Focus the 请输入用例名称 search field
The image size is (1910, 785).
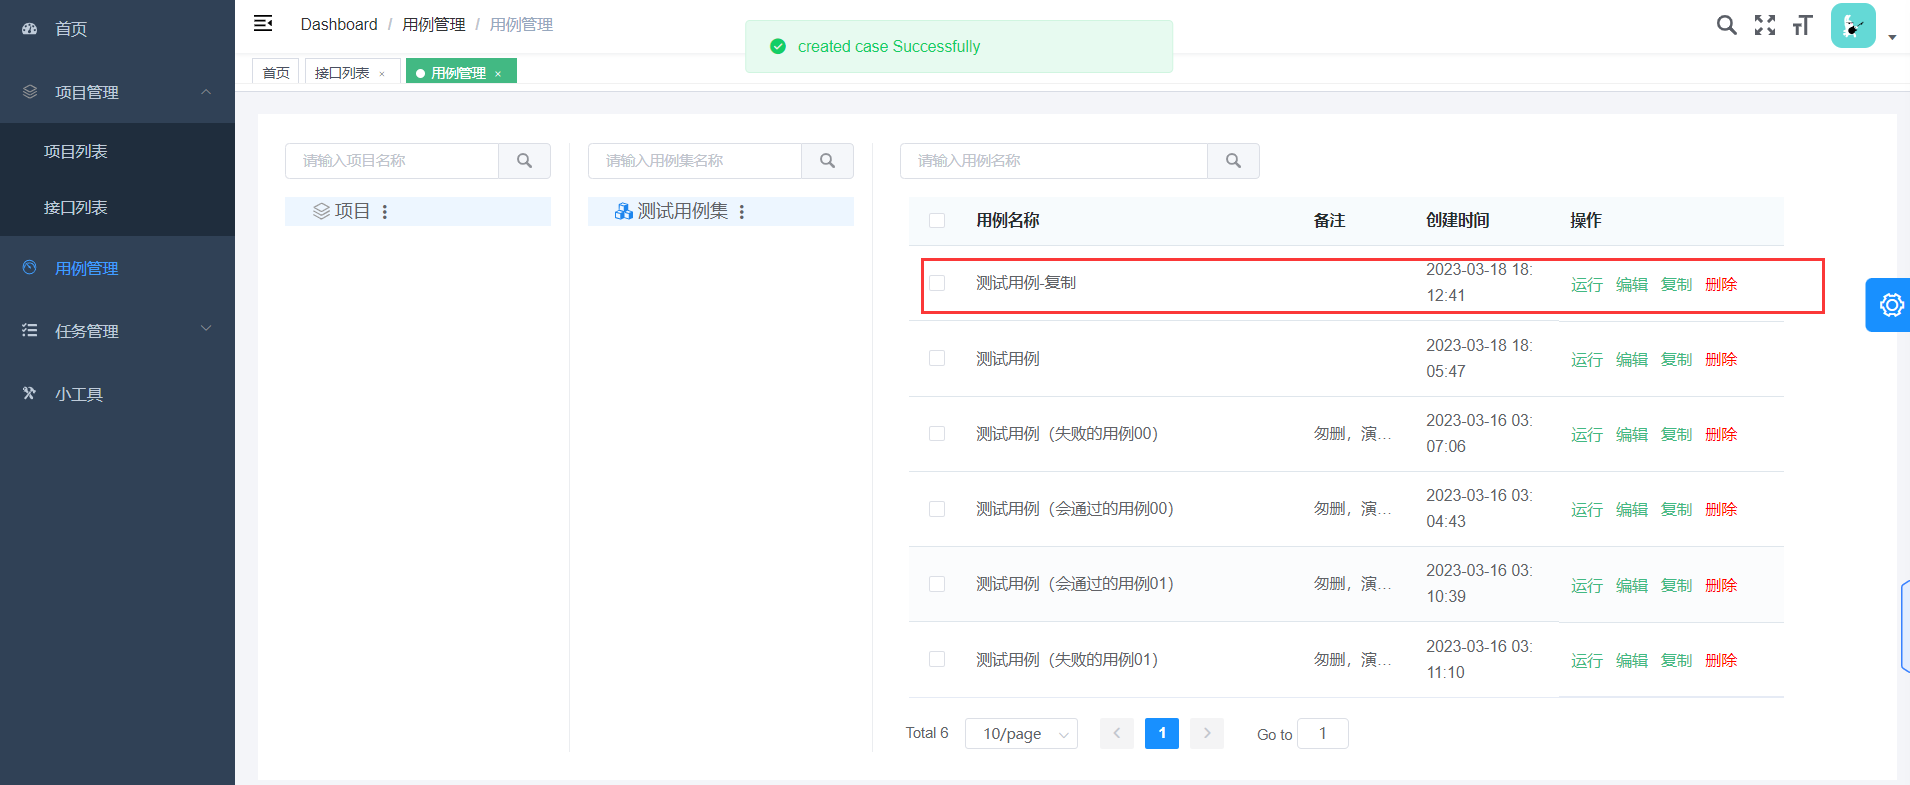[x=1054, y=161]
